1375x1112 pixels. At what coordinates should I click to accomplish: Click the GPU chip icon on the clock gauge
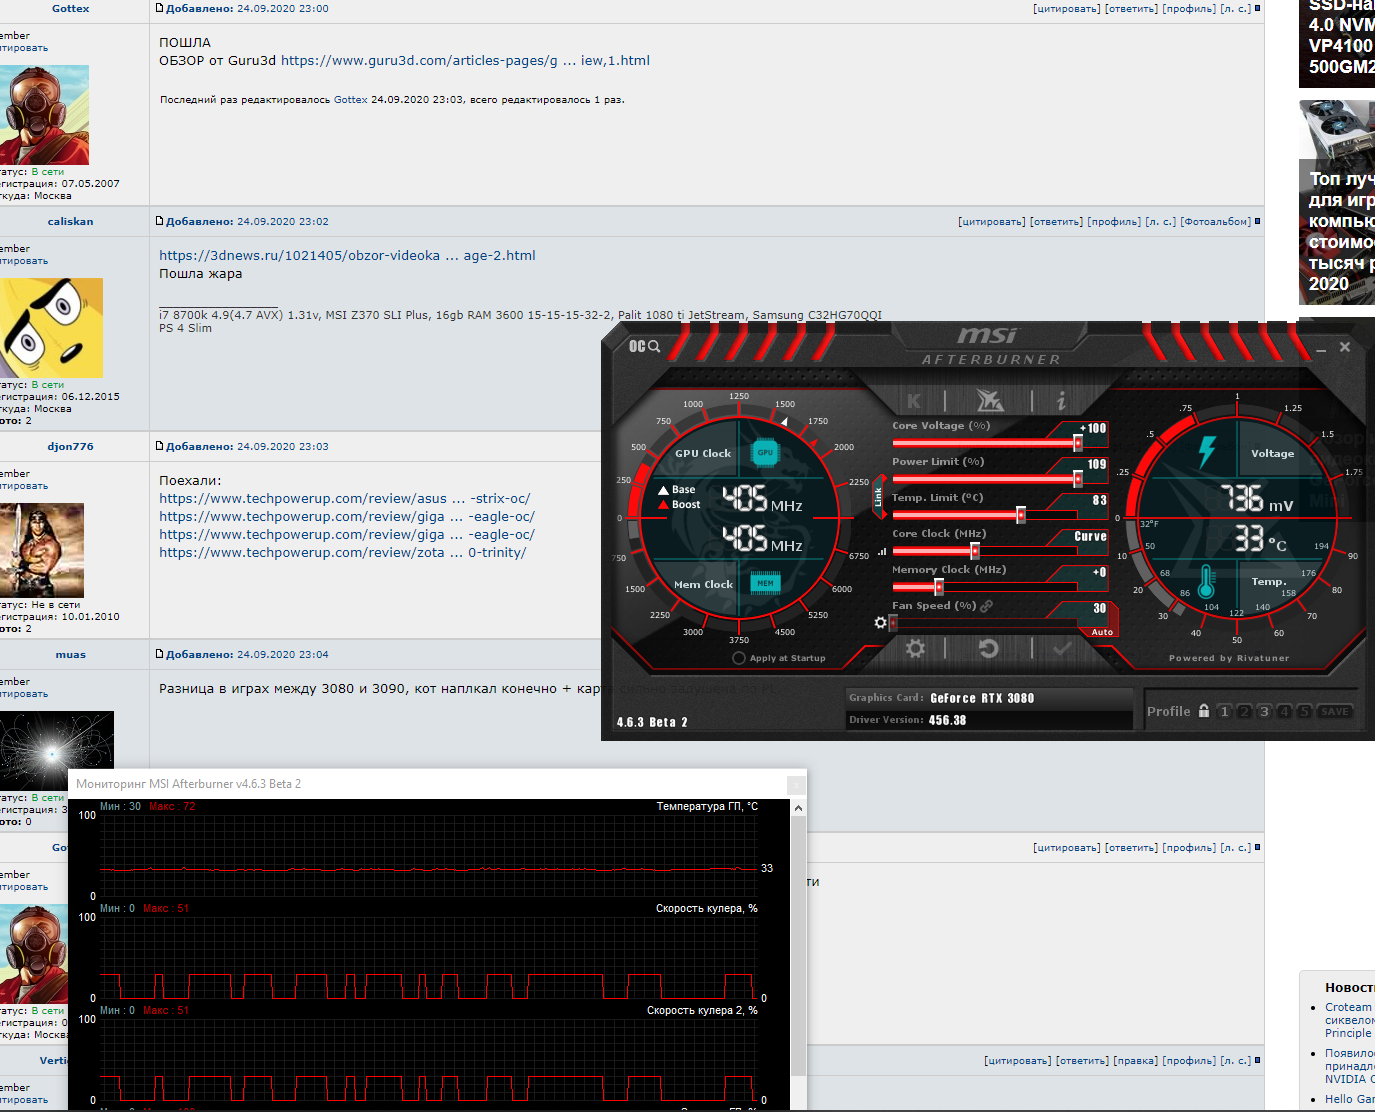pyautogui.click(x=765, y=452)
